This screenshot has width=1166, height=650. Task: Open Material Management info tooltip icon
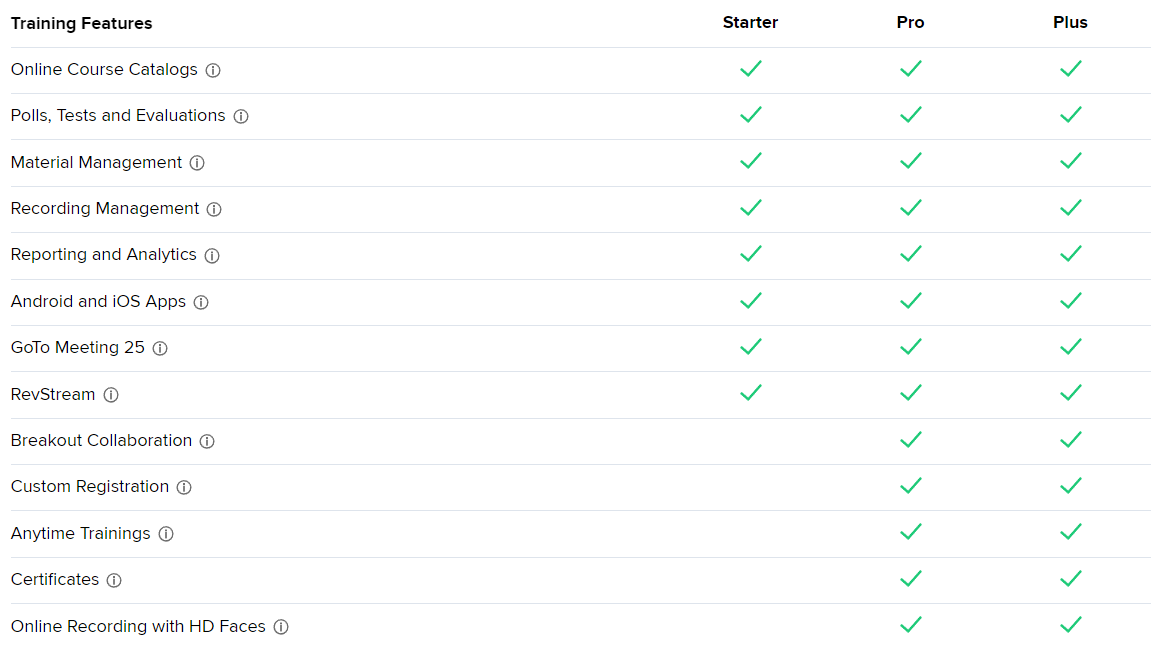[x=197, y=163]
